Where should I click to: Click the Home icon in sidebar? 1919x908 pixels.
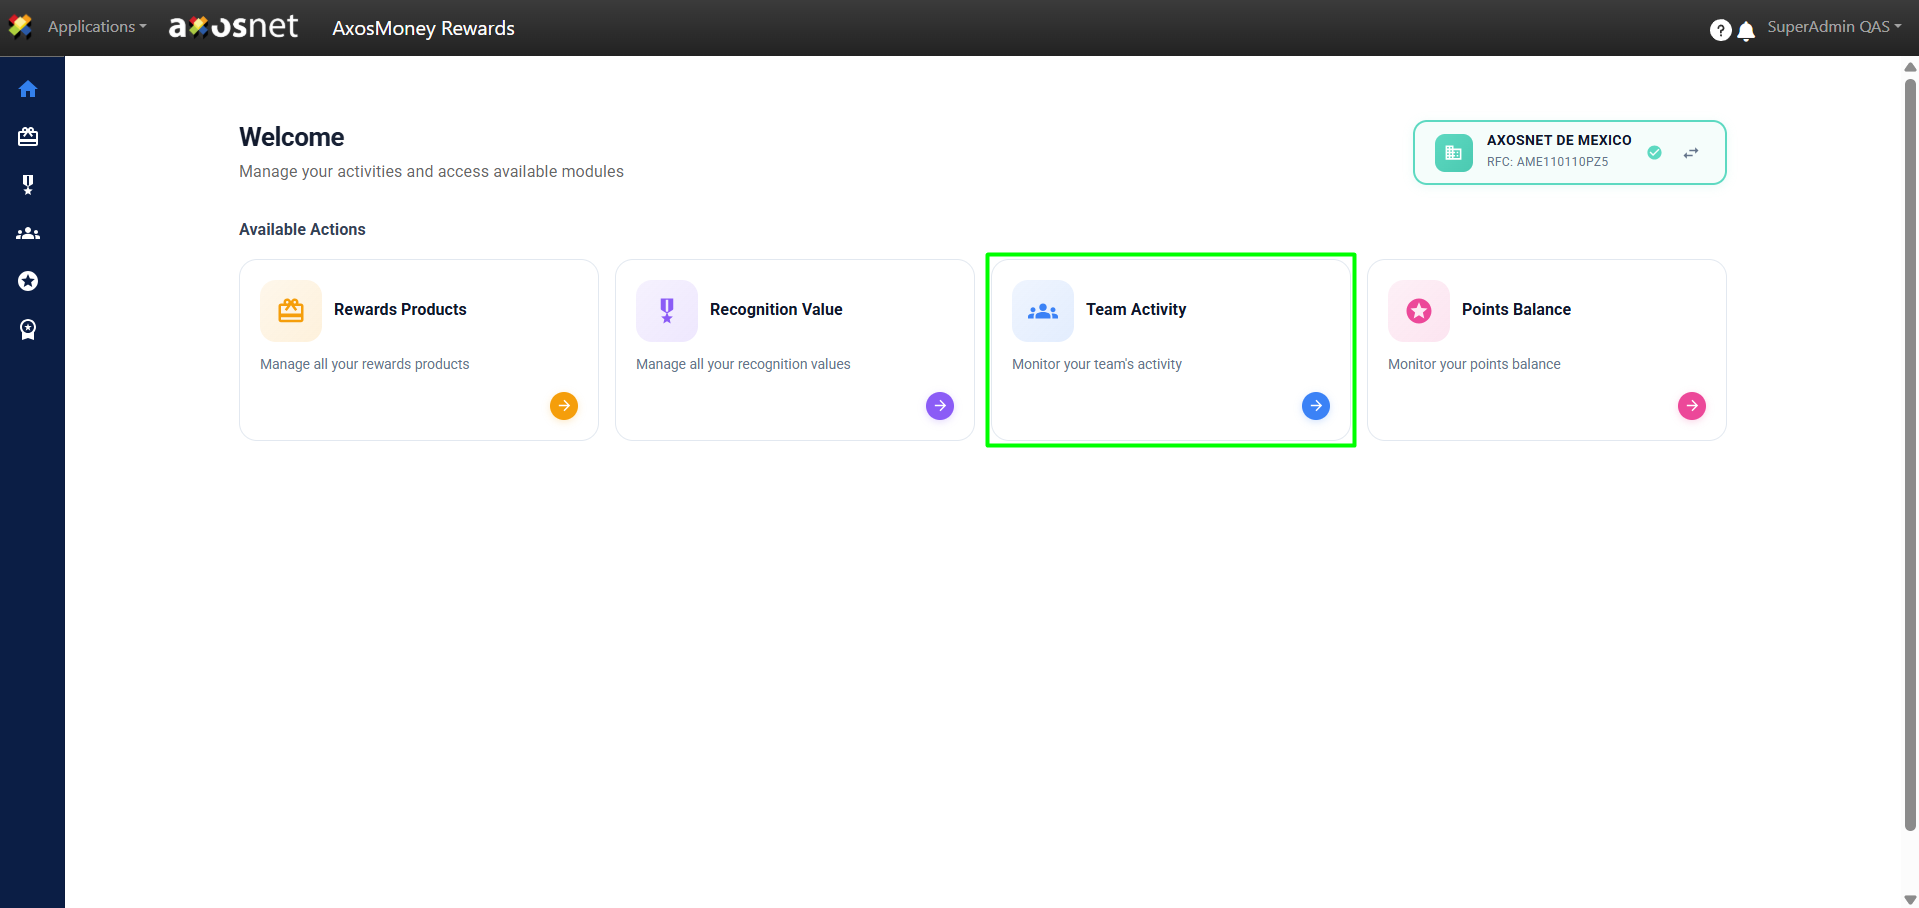(x=28, y=89)
